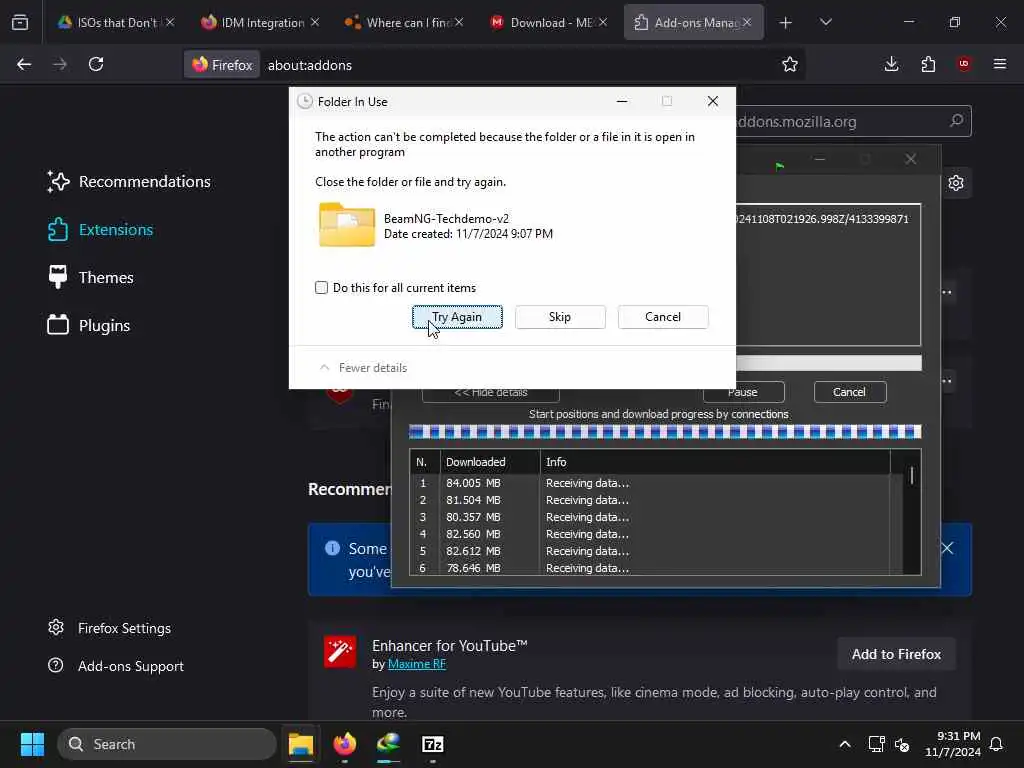Dismiss the blue info banner
Image resolution: width=1024 pixels, height=768 pixels.
pyautogui.click(x=947, y=549)
